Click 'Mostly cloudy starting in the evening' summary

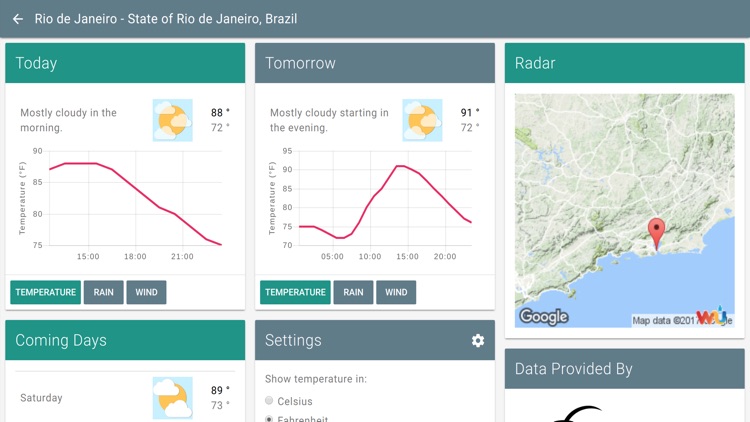329,120
